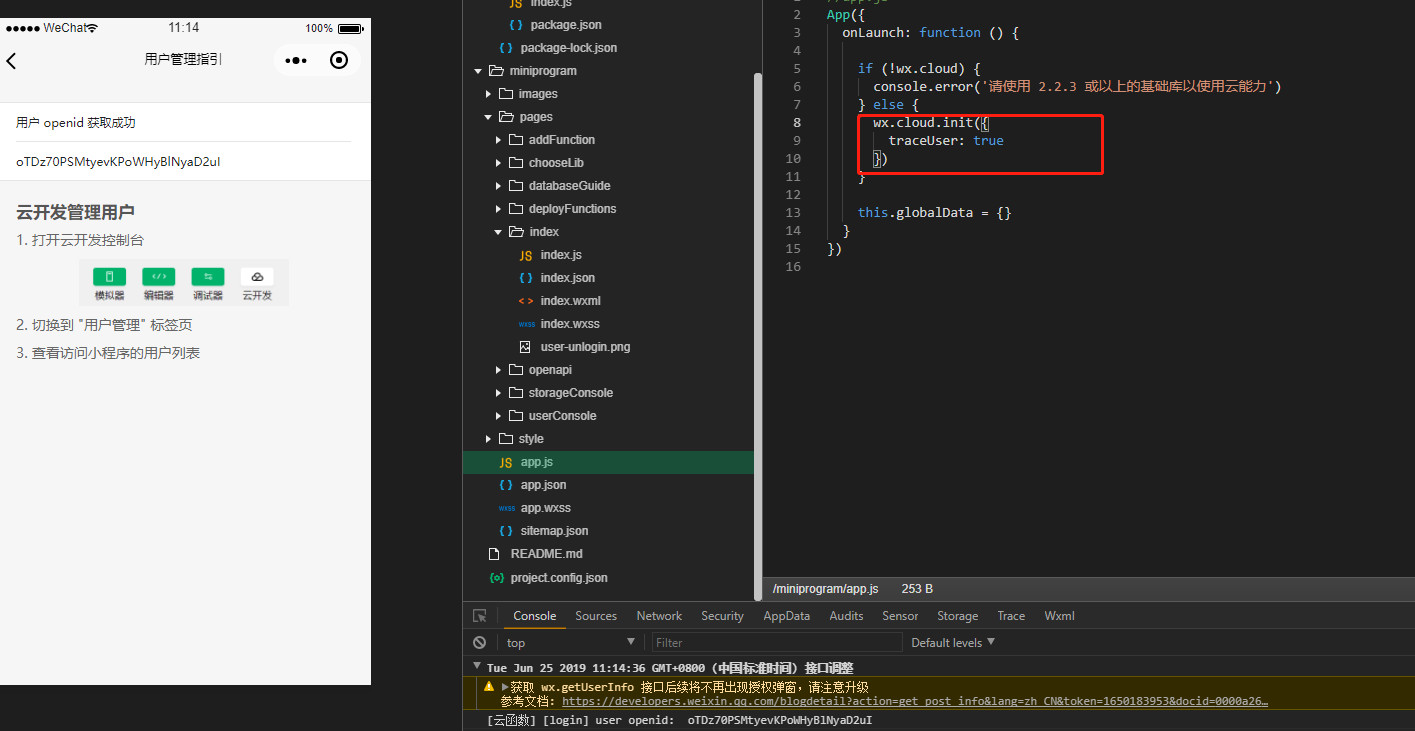Expand the userConsole folder
The height and width of the screenshot is (731, 1415).
click(498, 416)
